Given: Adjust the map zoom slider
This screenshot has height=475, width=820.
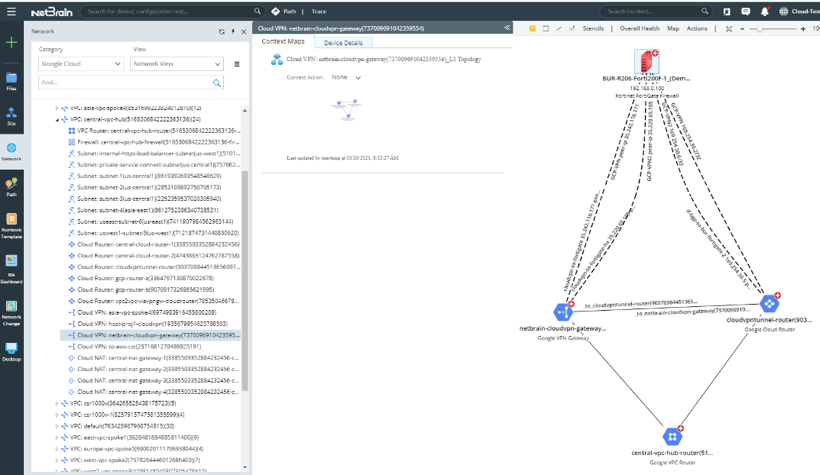Looking at the screenshot, I should click(762, 29).
